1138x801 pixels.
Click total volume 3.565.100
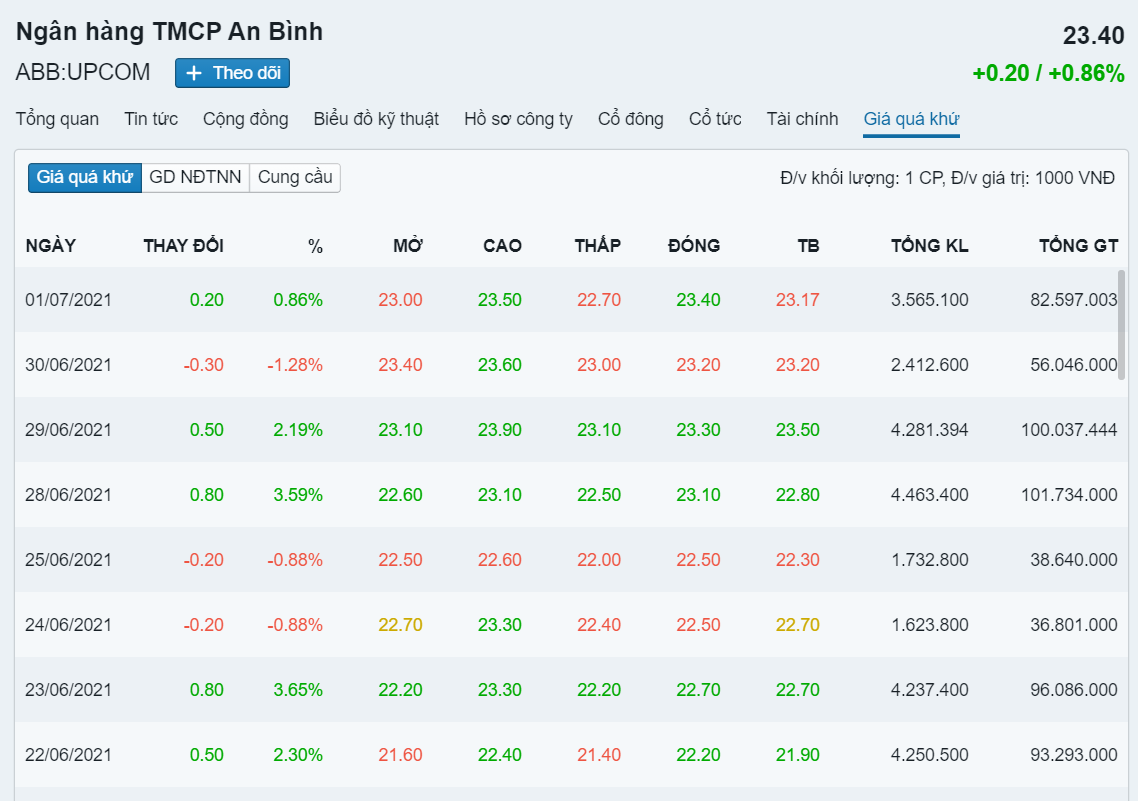click(x=930, y=300)
